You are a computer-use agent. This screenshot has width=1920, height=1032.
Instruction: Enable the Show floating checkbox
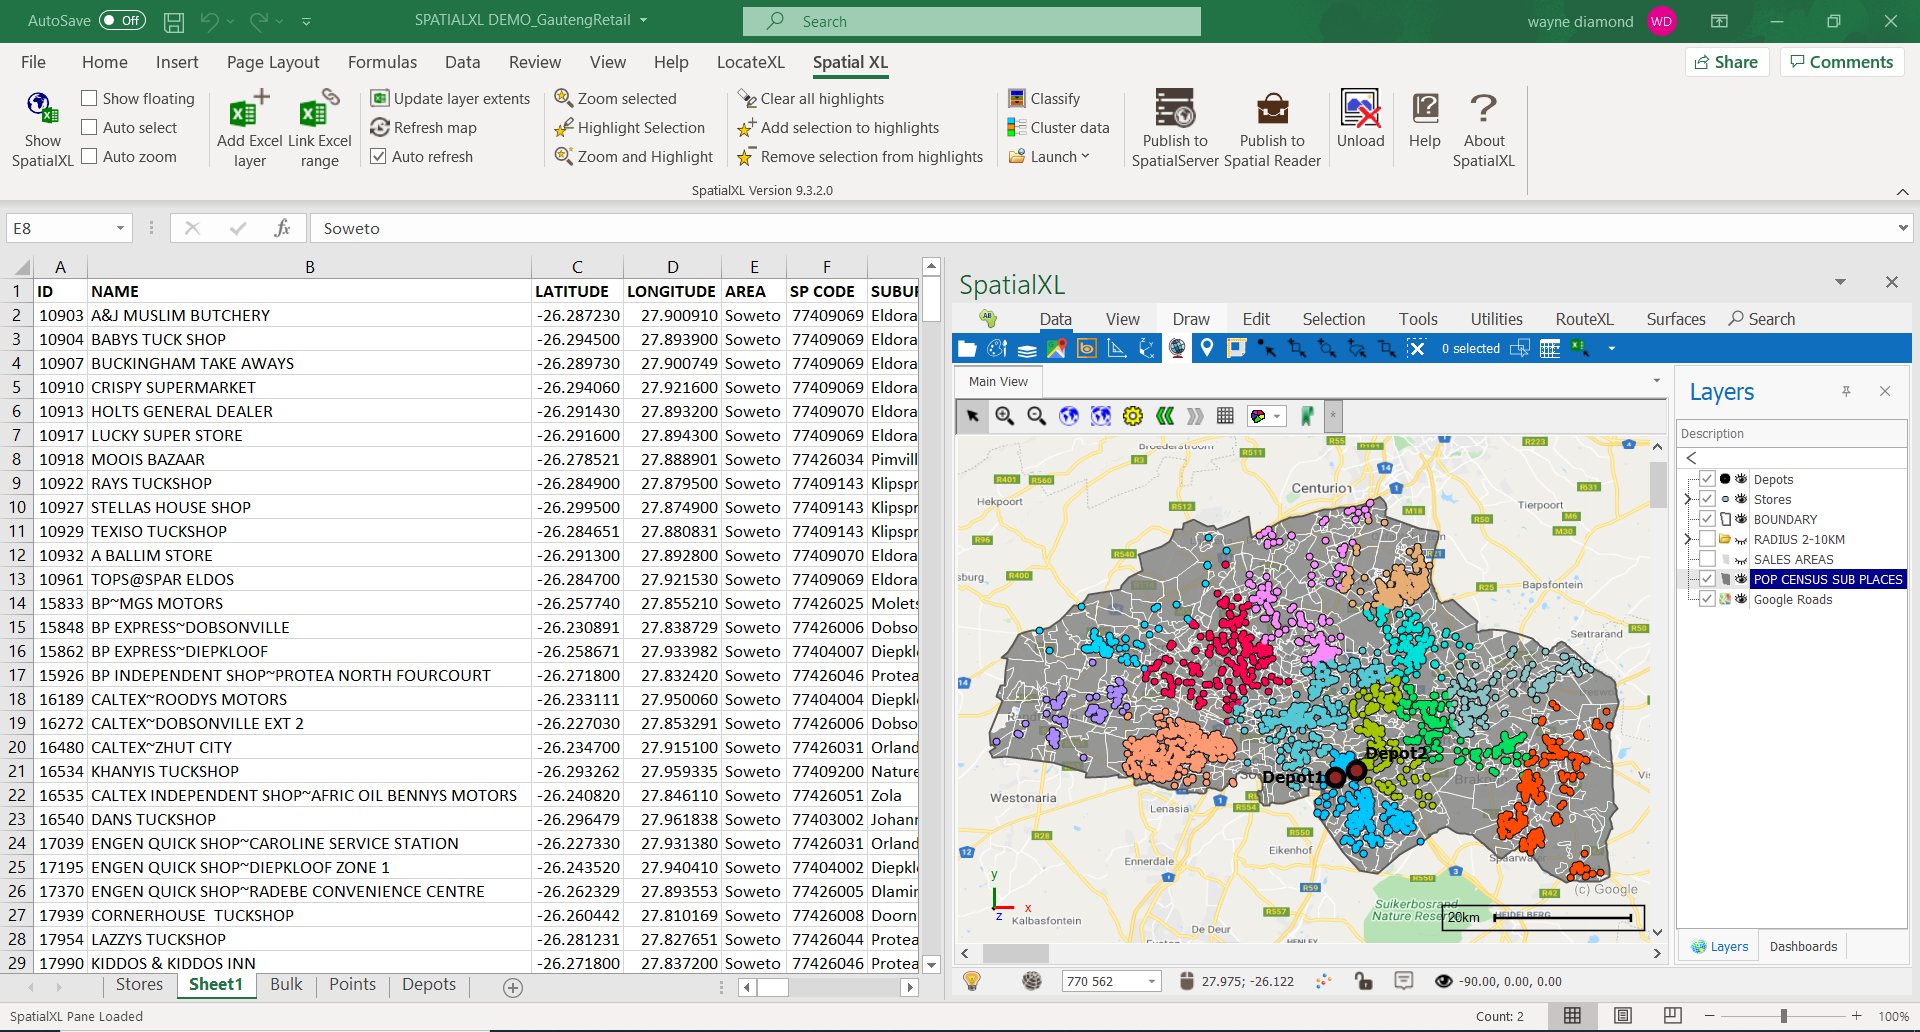[x=90, y=98]
